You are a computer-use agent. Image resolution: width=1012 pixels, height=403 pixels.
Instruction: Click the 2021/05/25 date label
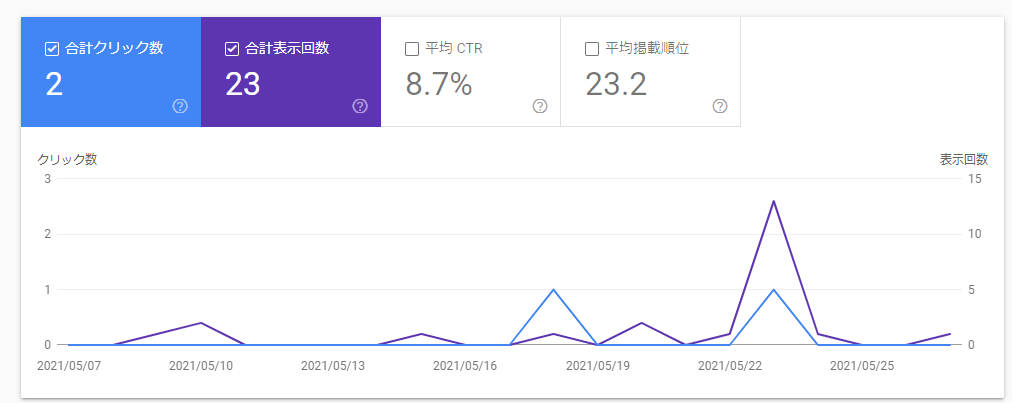tap(862, 366)
